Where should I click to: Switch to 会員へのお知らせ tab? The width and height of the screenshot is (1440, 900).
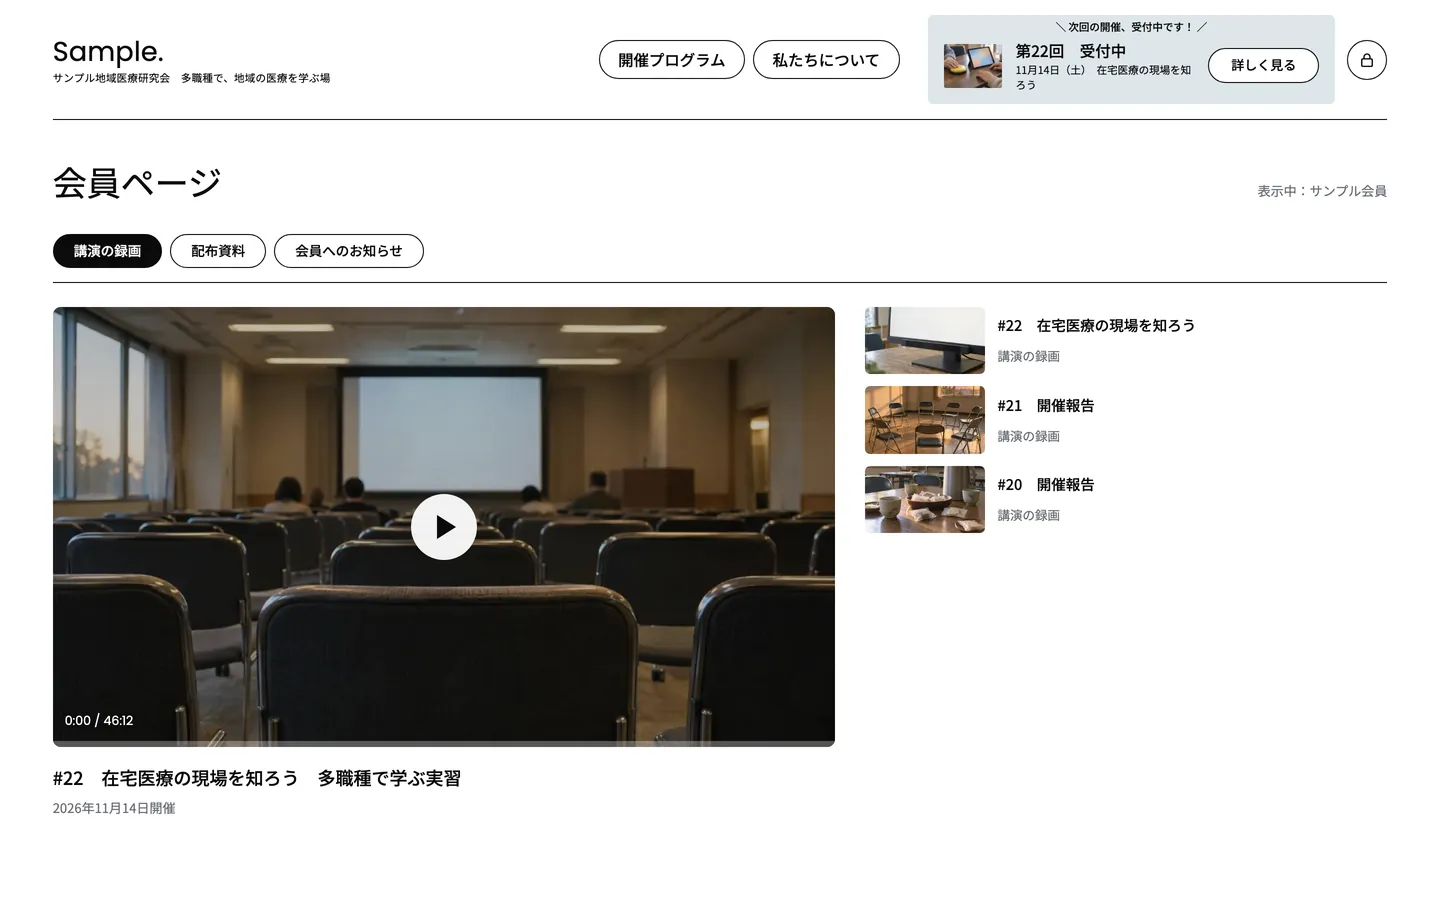(349, 251)
